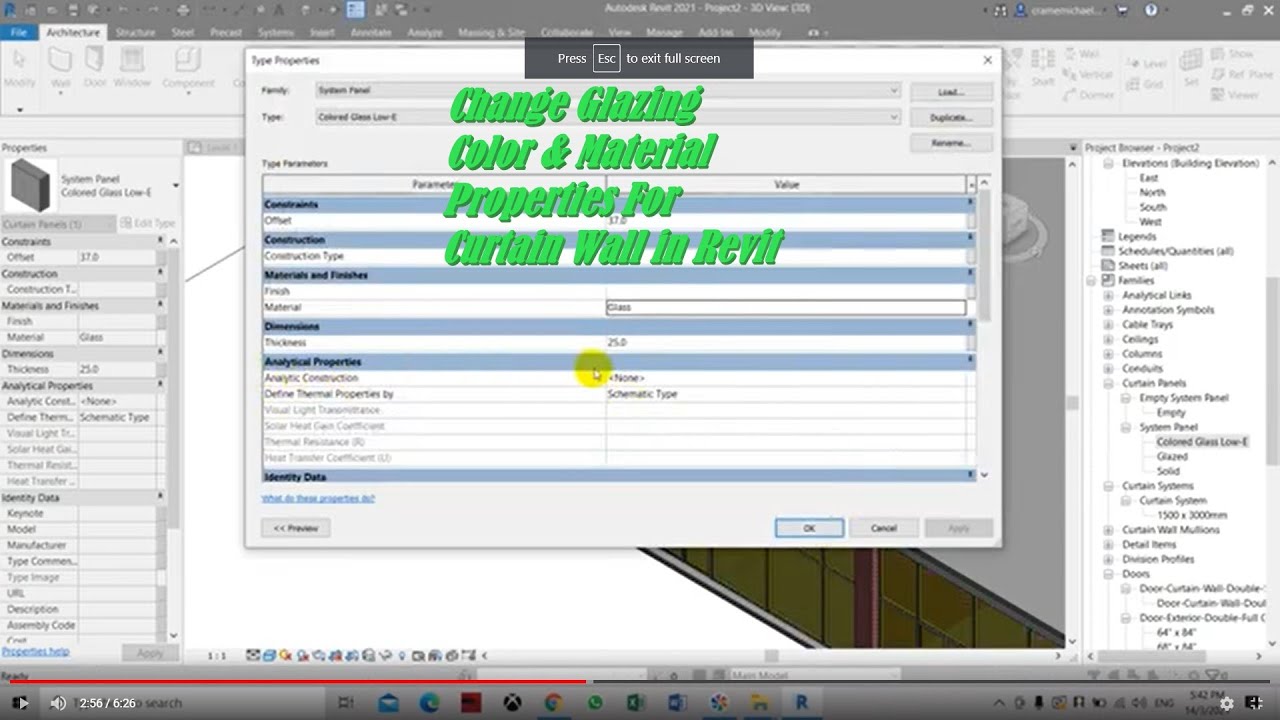Screen dimensions: 1280x720
Task: Click the System Panel type thumbnail in Properties
Action: point(29,185)
